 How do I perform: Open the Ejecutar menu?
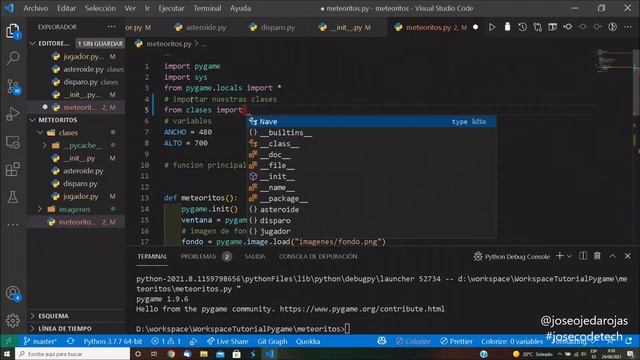point(171,8)
